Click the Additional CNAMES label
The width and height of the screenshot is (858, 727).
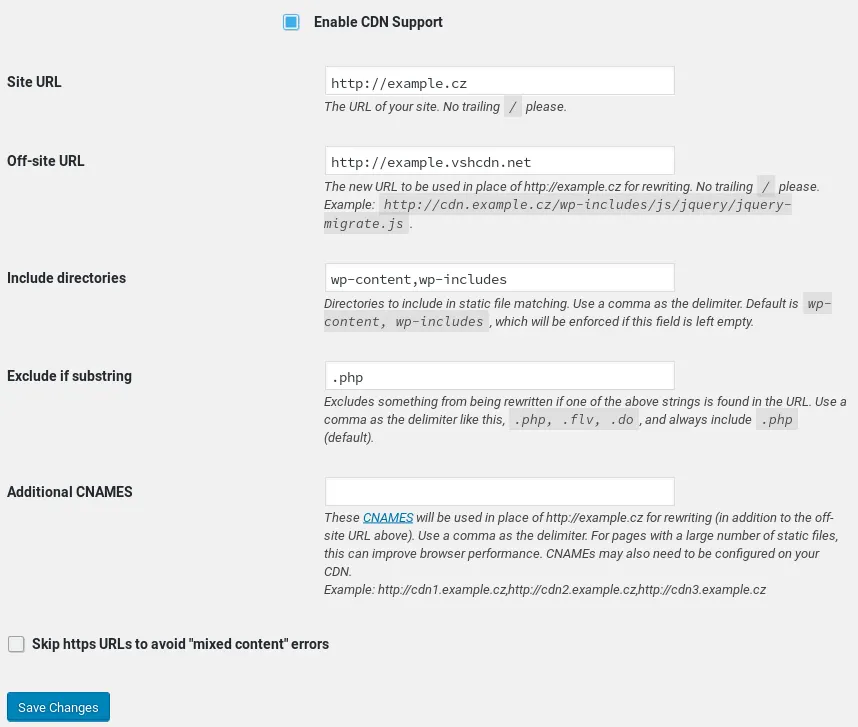coord(69,492)
